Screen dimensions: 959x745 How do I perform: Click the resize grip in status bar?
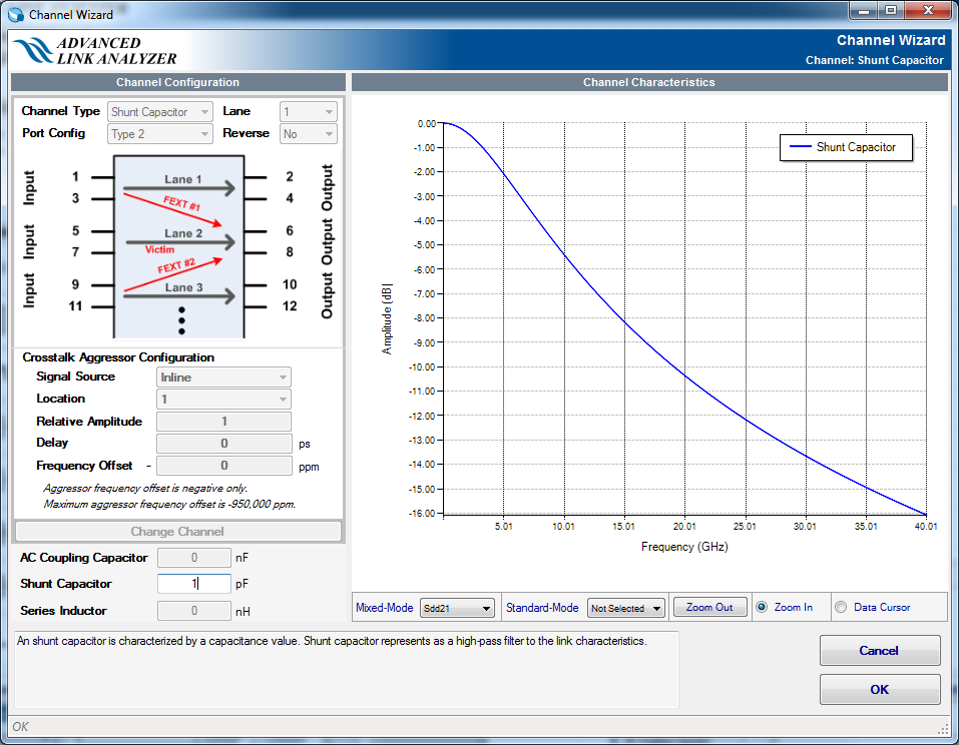pyautogui.click(x=942, y=729)
